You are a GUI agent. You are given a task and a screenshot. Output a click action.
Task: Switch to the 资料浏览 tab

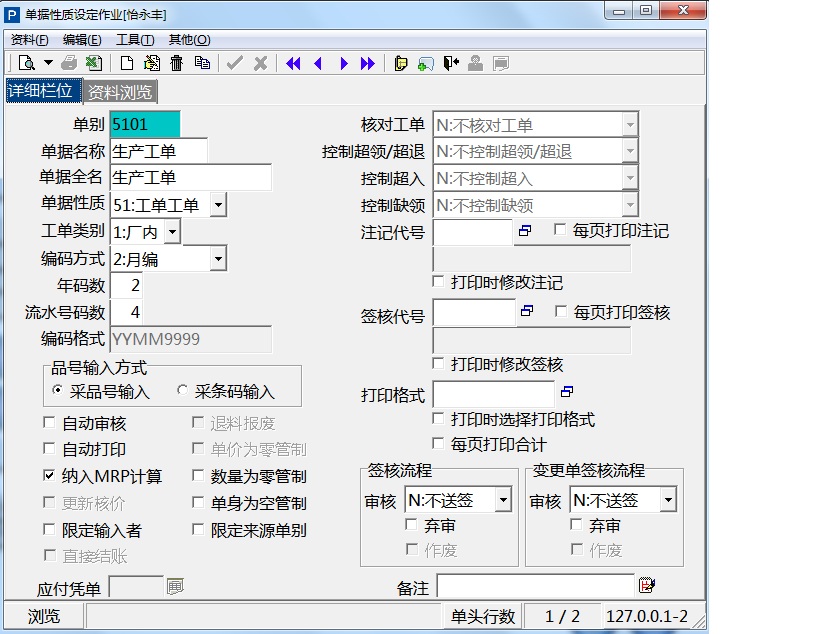pos(120,92)
